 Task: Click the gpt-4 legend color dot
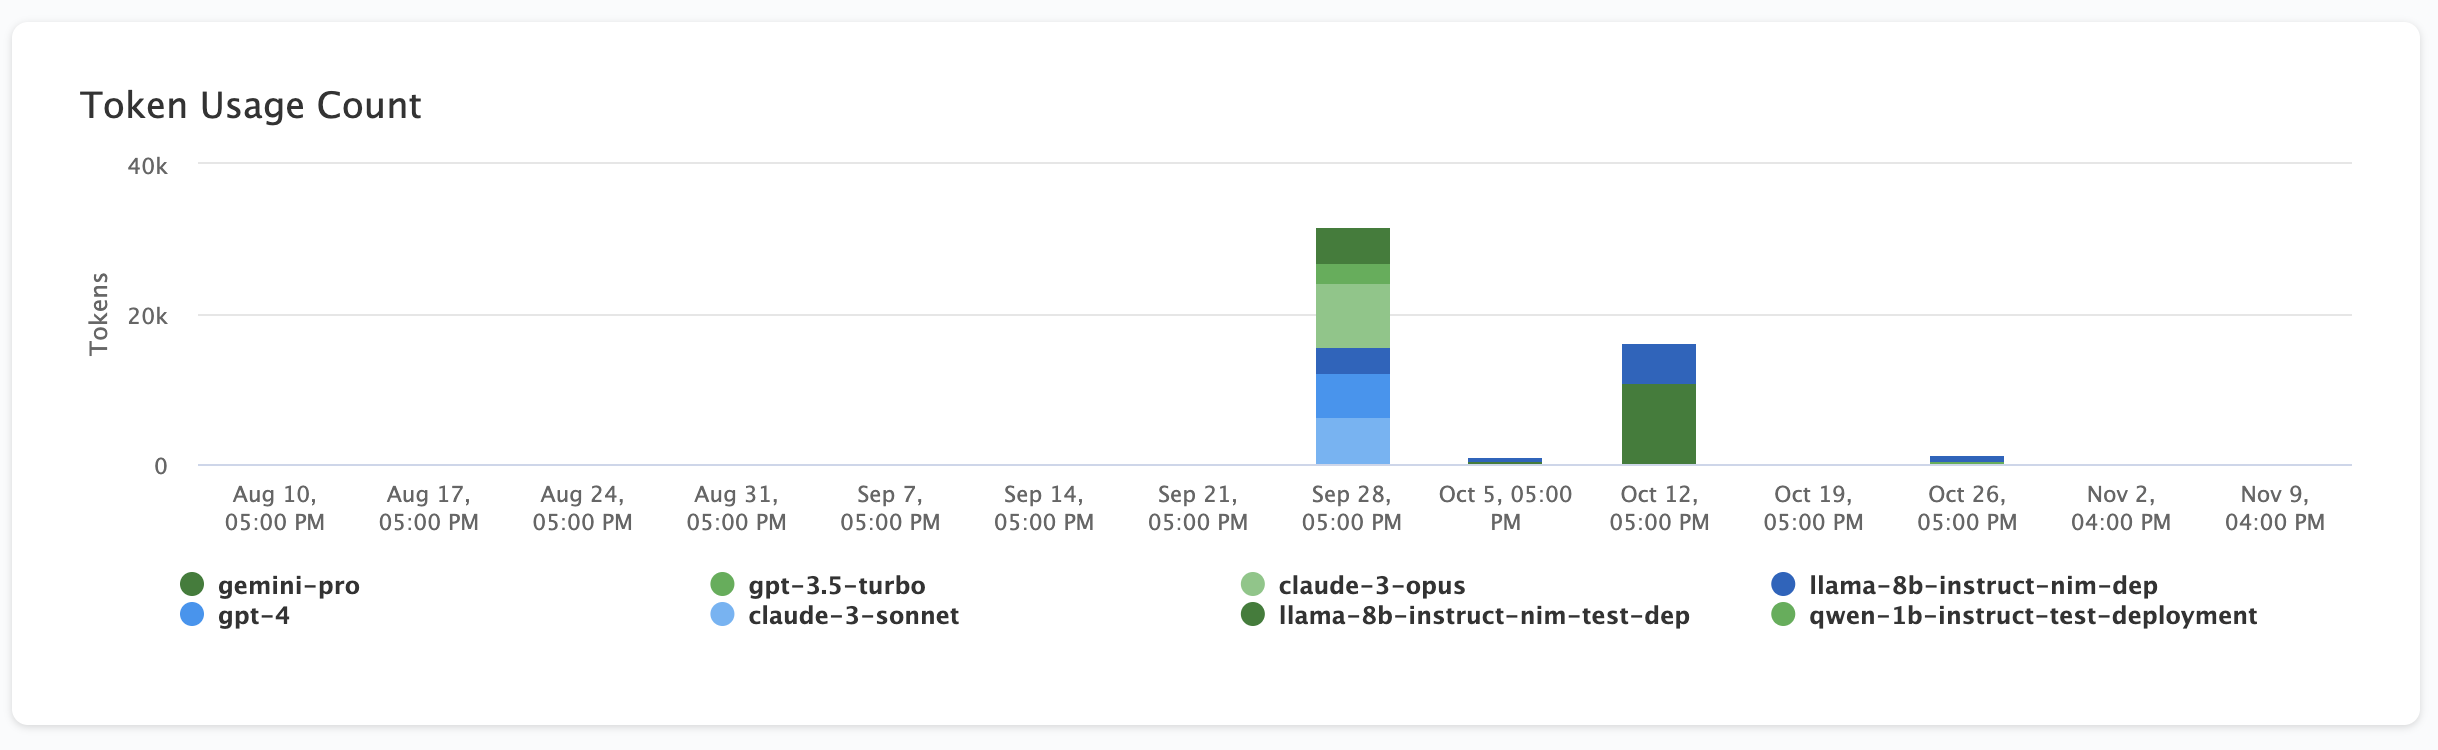(192, 614)
